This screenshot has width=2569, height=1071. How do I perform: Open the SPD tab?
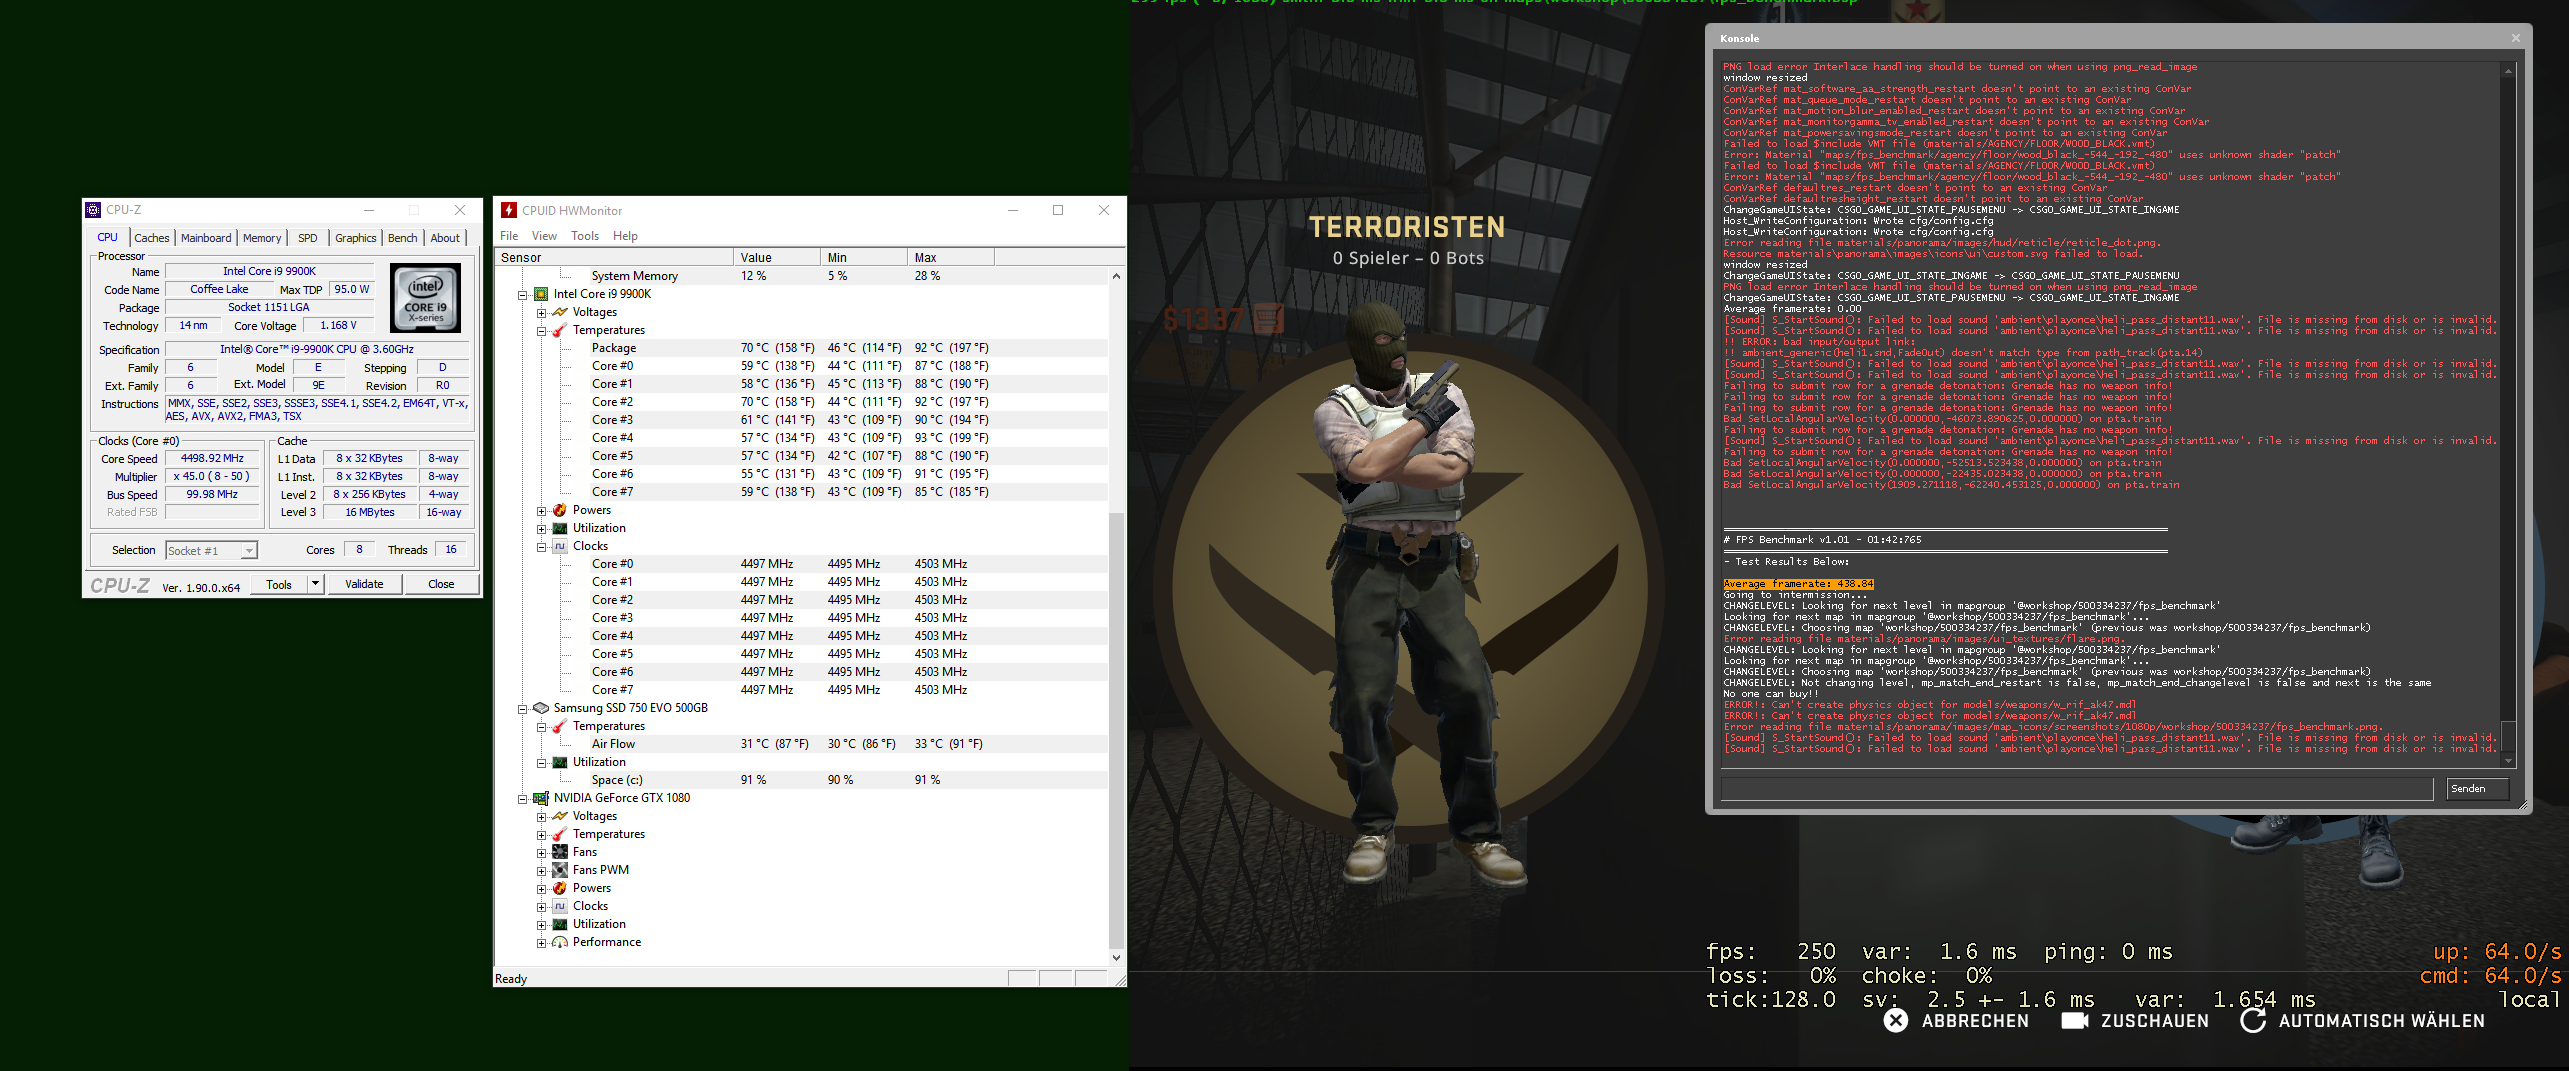point(308,238)
